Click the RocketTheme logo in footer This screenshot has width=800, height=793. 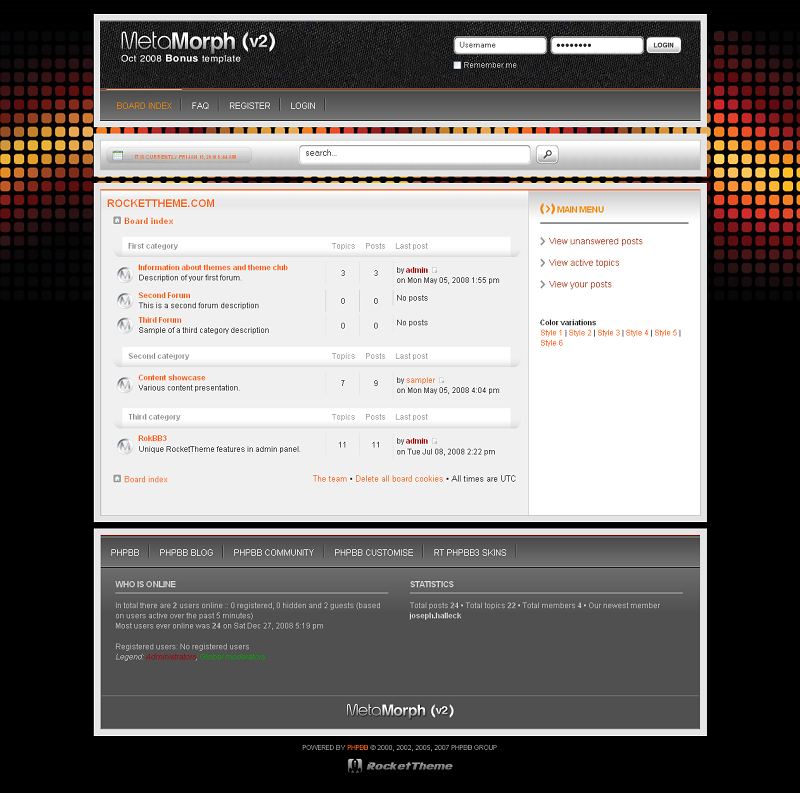click(400, 765)
